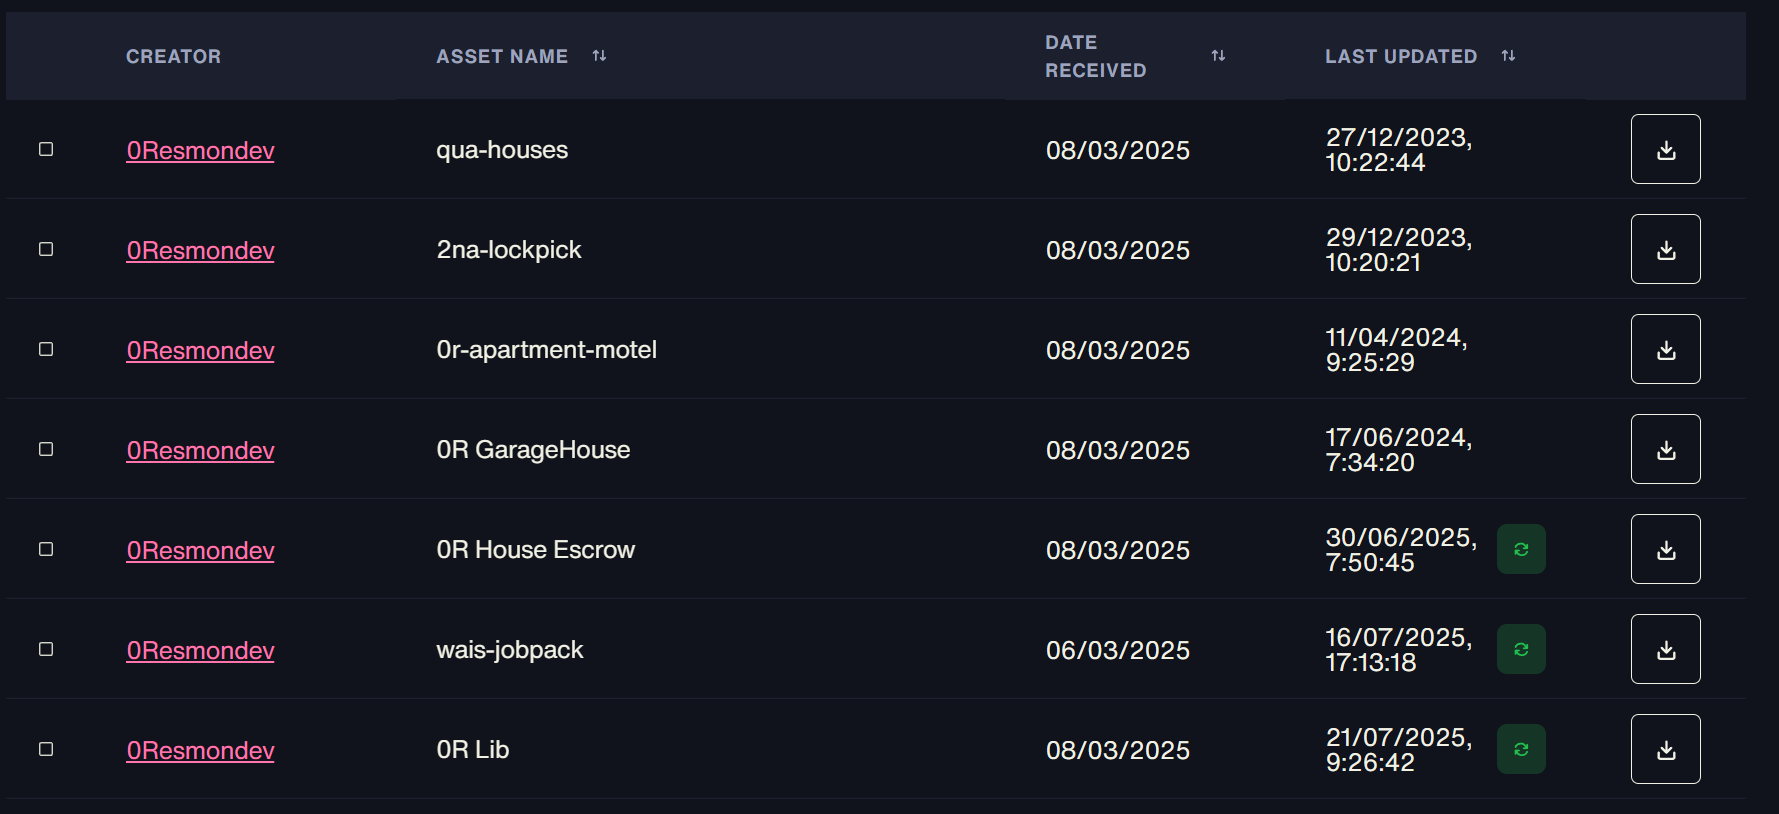Sort by Last Updated column arrows
This screenshot has height=814, width=1779.
(1508, 56)
